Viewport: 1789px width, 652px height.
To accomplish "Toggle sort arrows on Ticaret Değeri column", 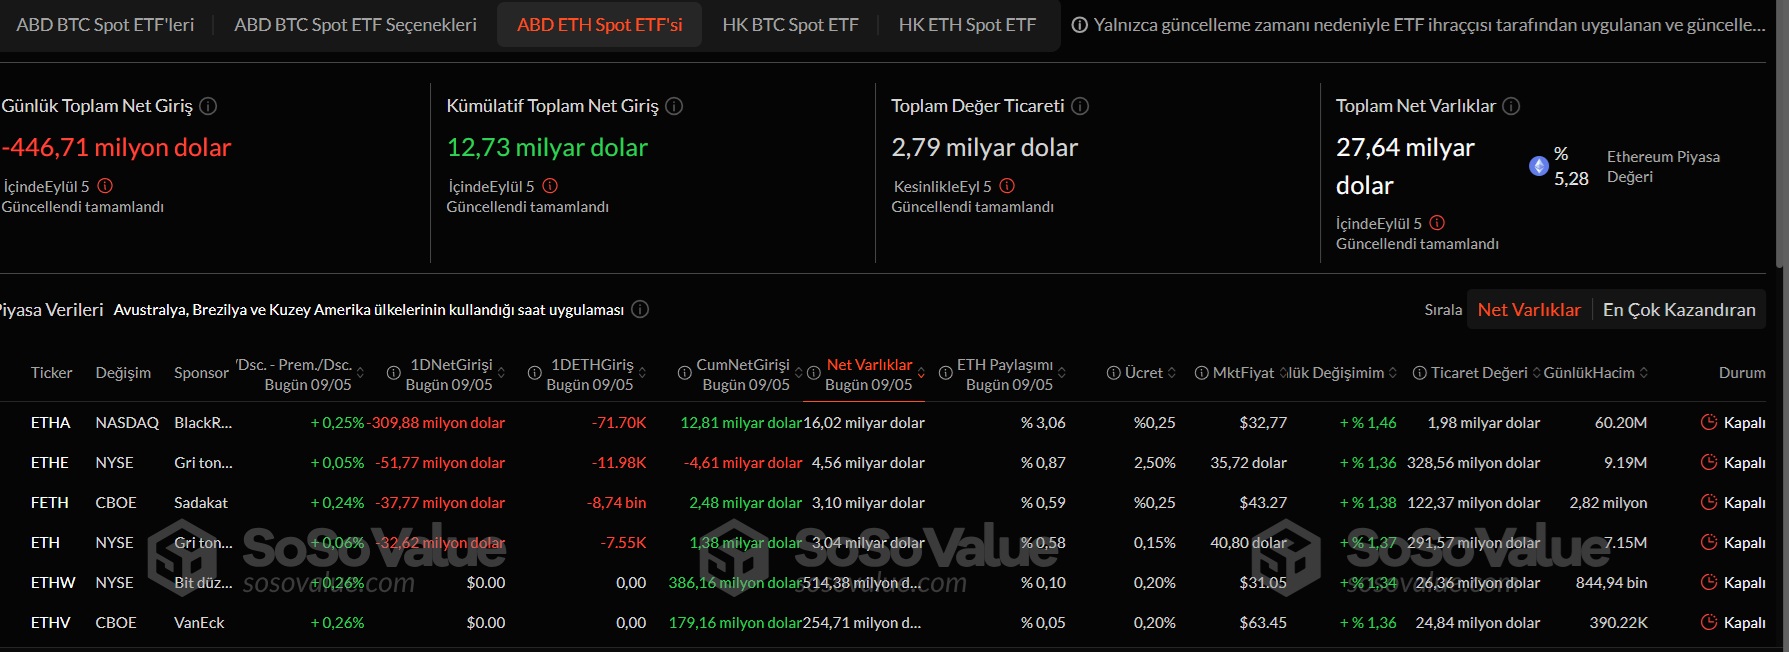I will (x=1536, y=373).
